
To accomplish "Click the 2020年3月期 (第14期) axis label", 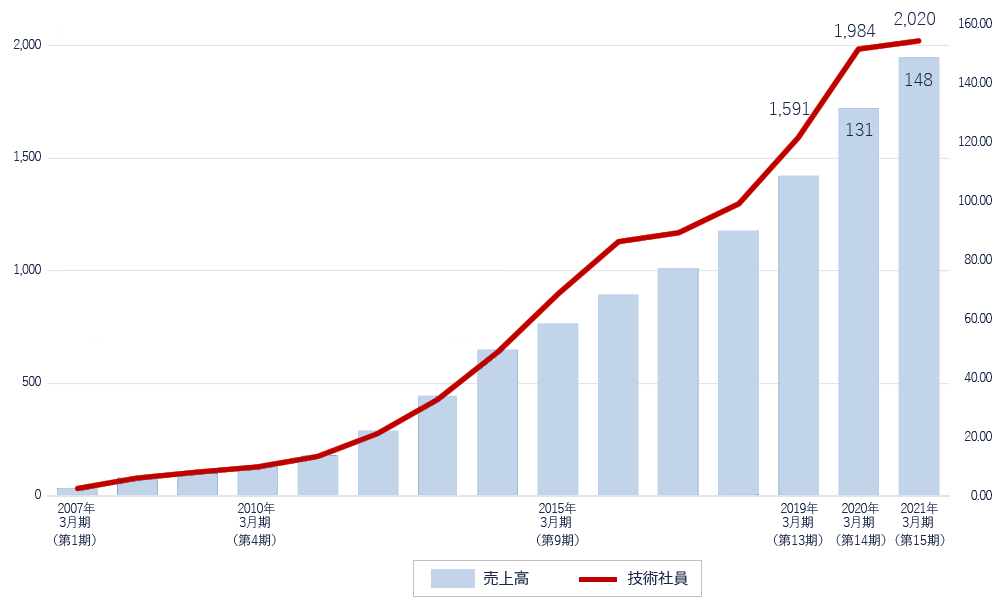I will (x=860, y=524).
